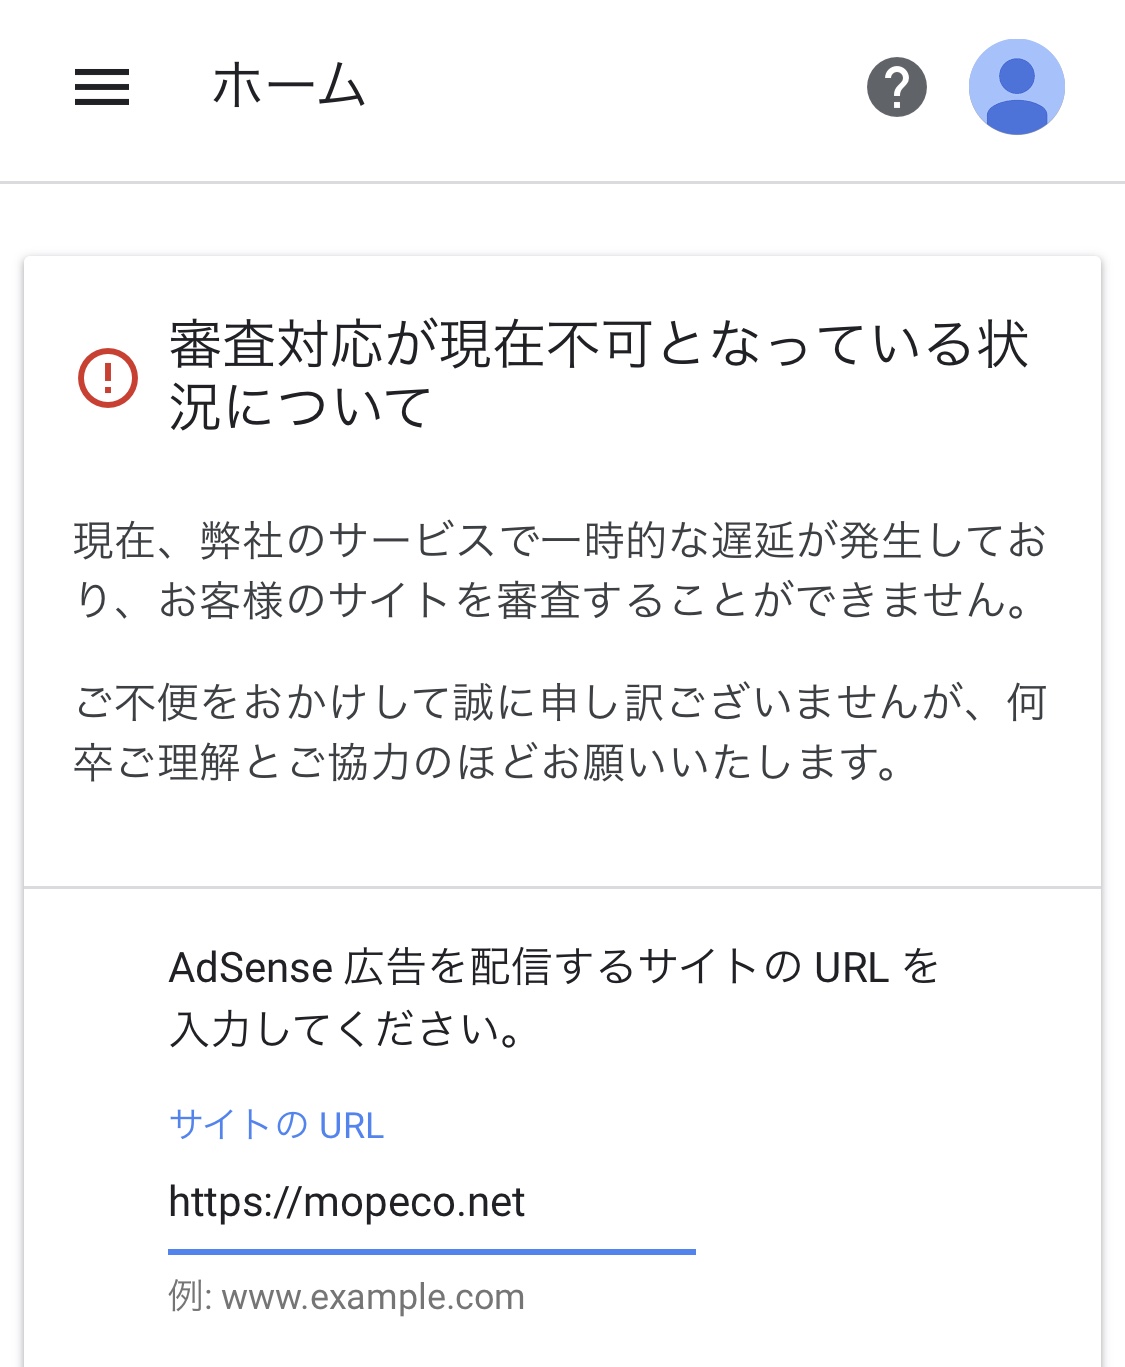Click the divider line below the alert message
This screenshot has width=1125, height=1367.
(563, 887)
